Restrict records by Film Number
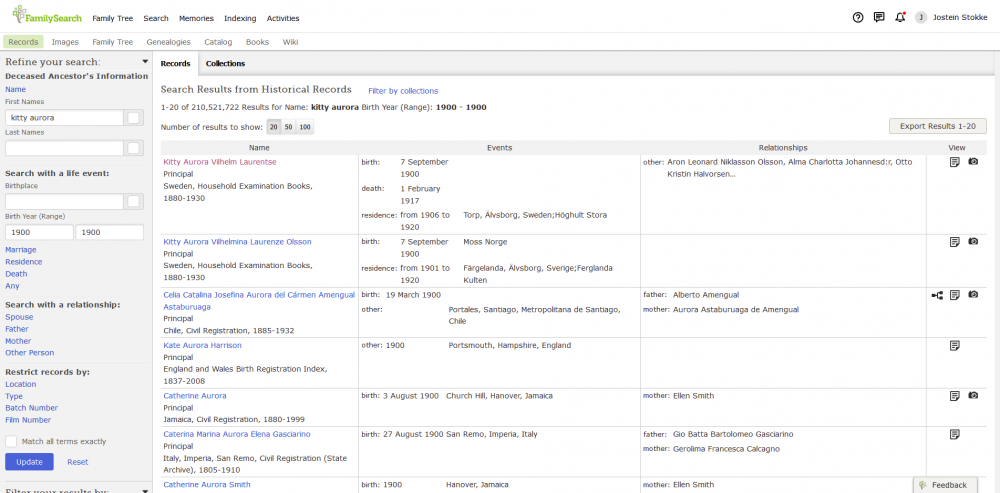This screenshot has height=493, width=1000. point(28,420)
